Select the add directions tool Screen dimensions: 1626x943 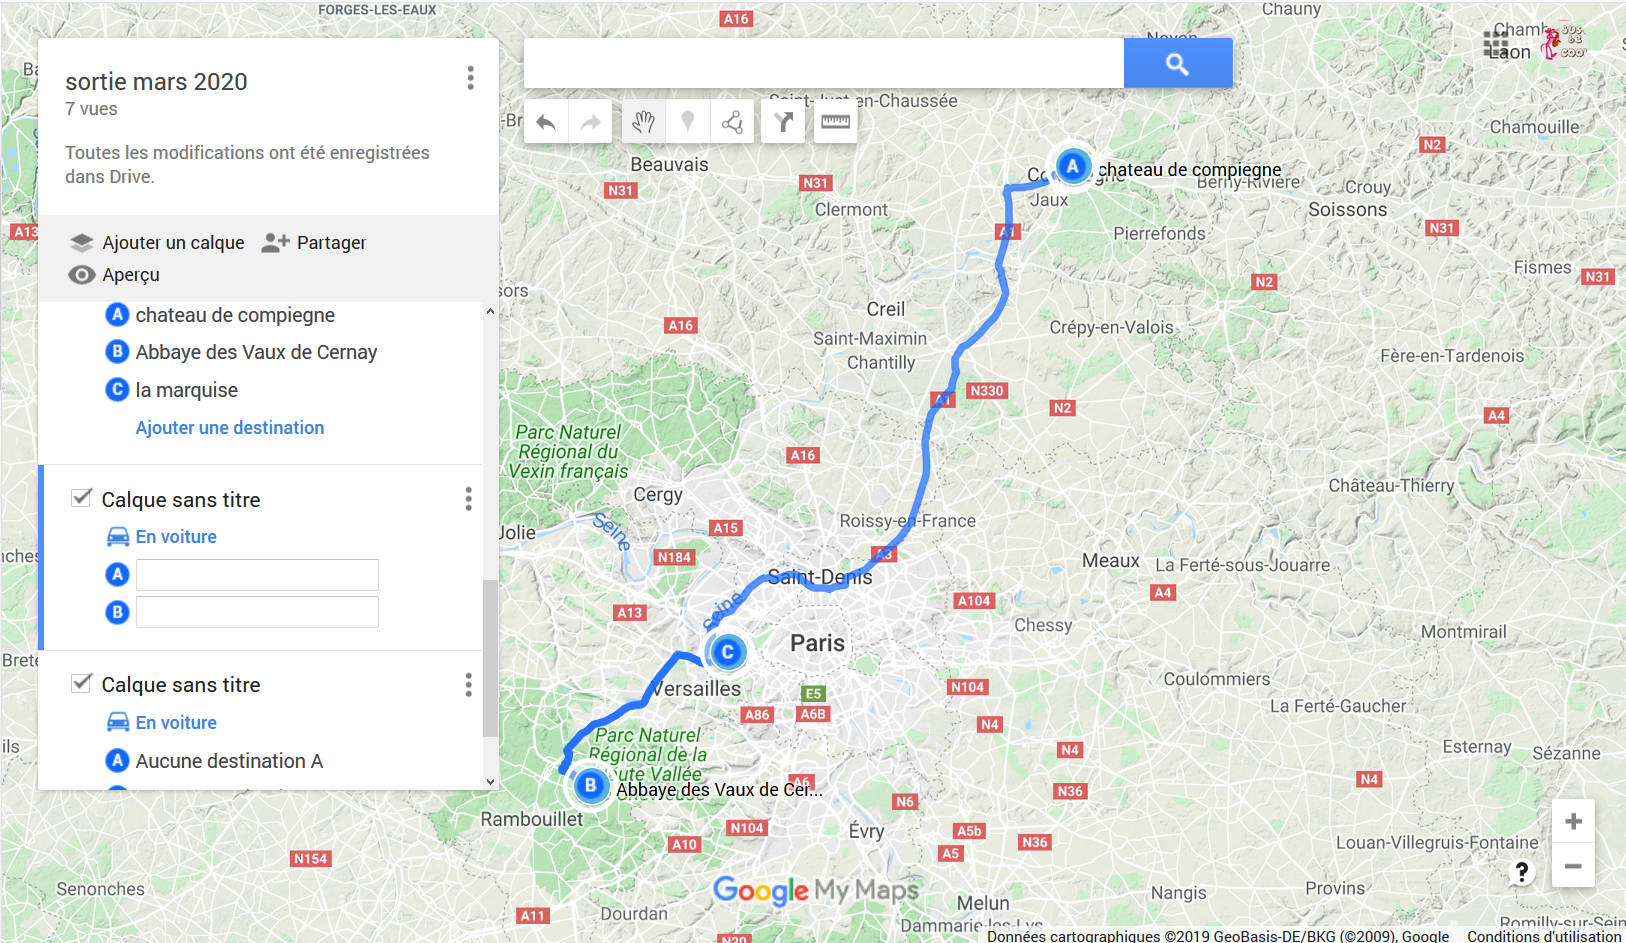[x=783, y=122]
